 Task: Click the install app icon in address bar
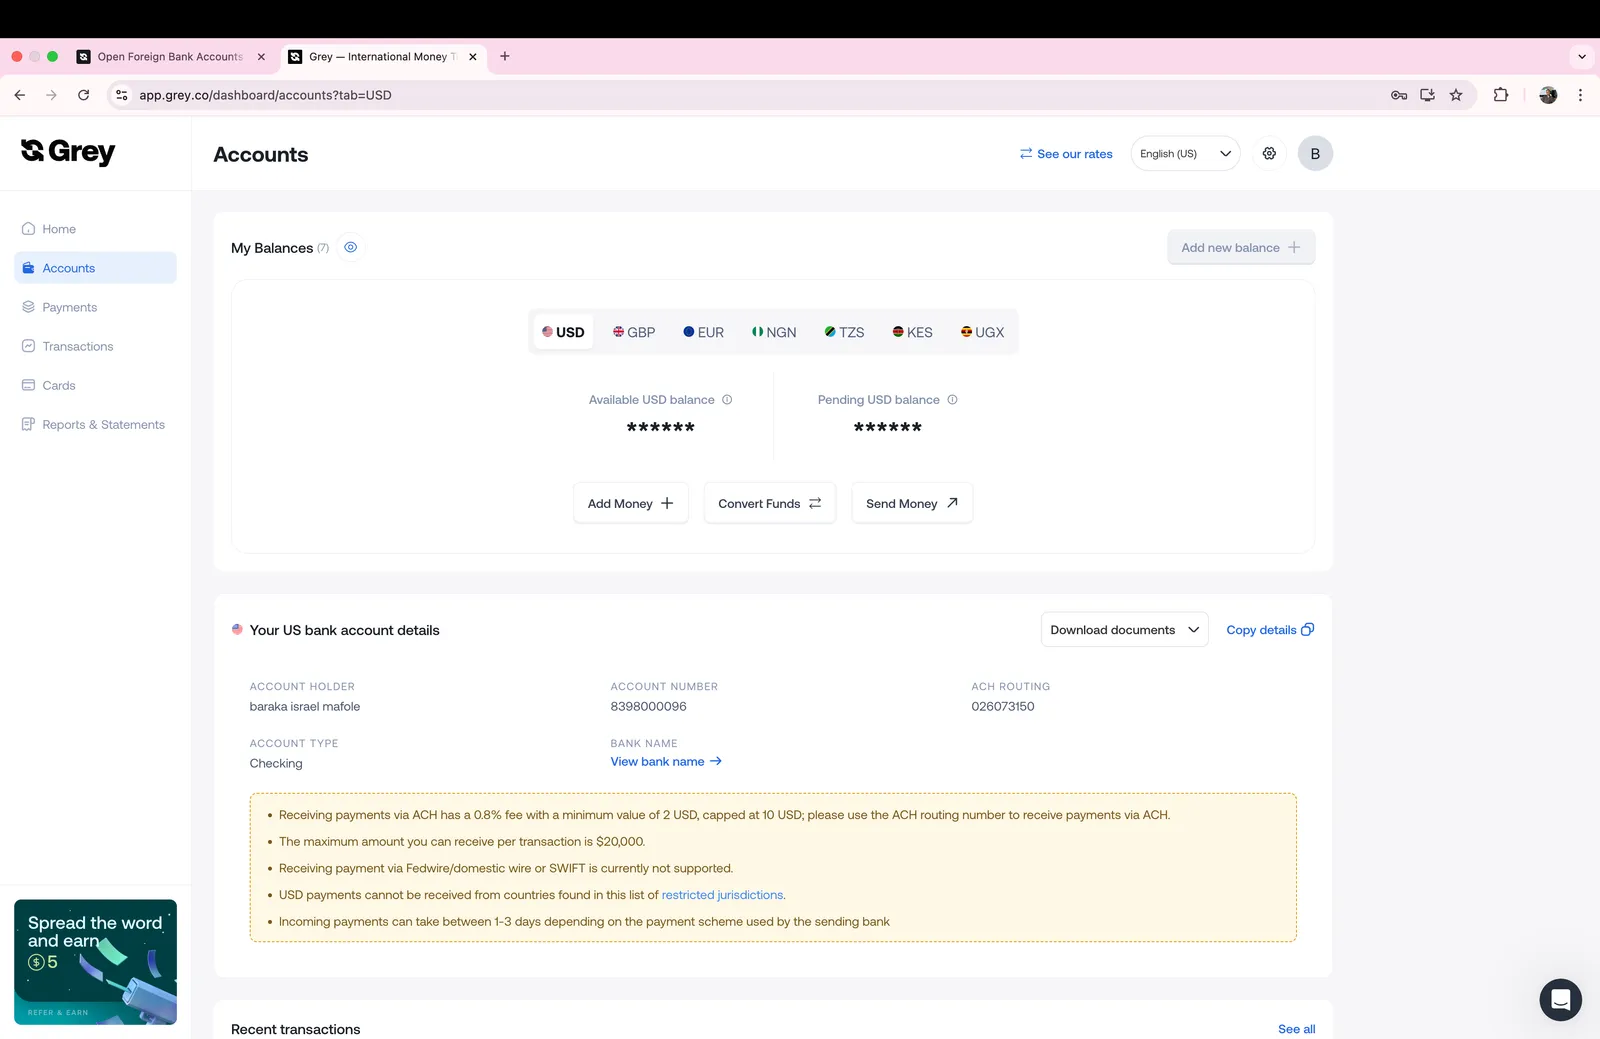[1427, 95]
